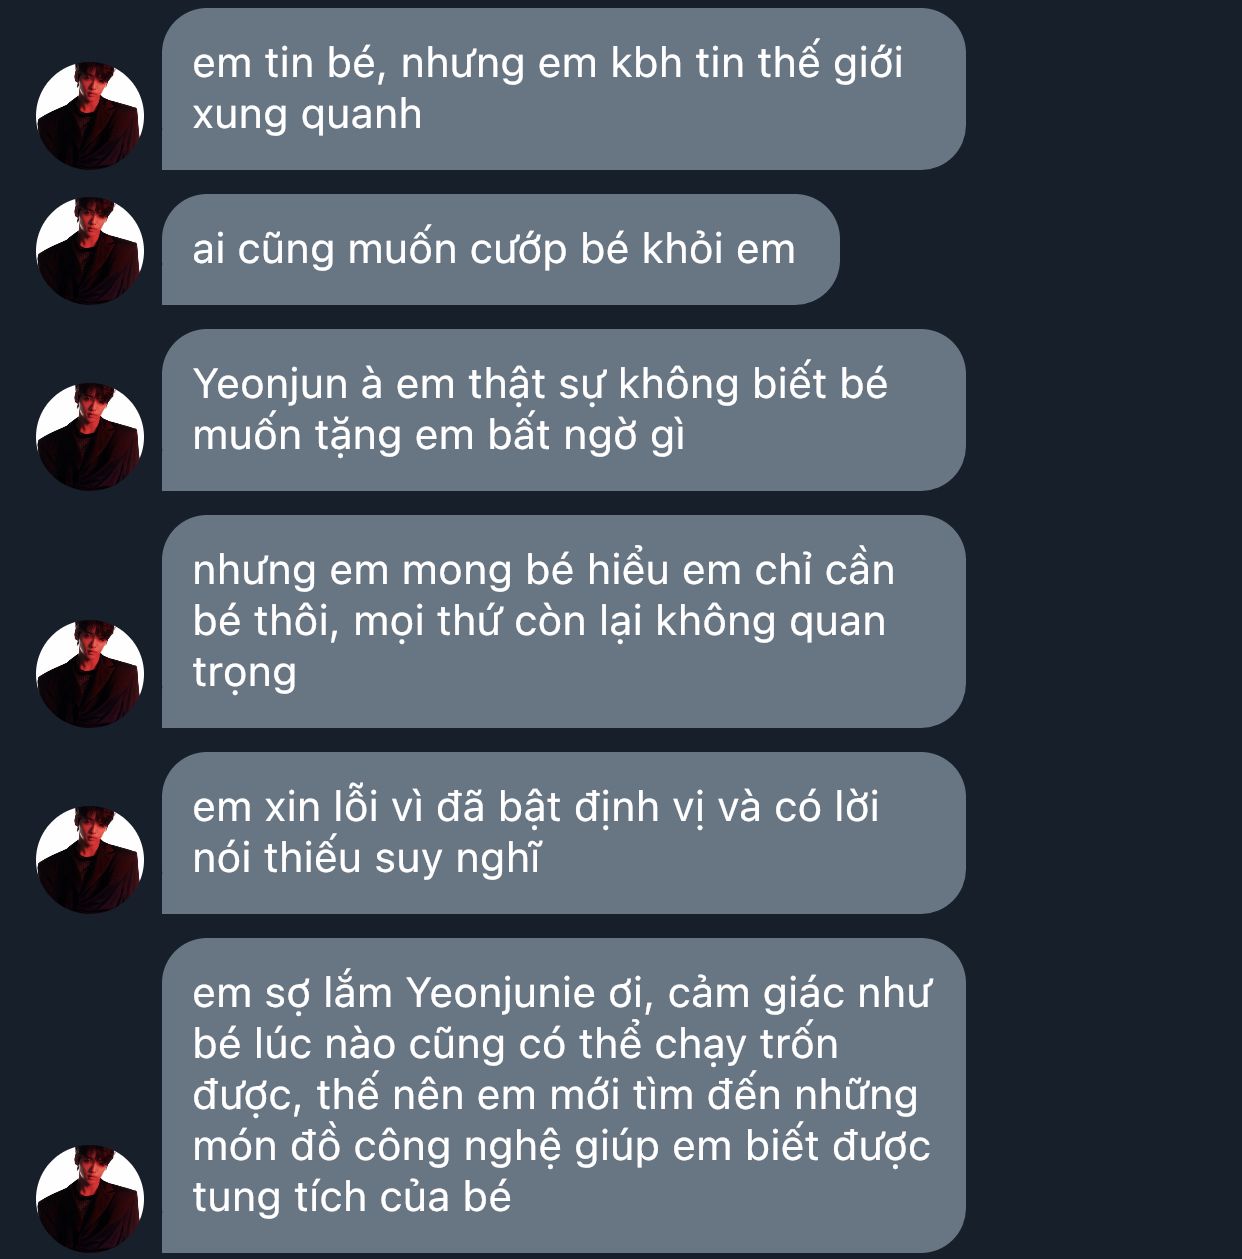Viewport: 1242px width, 1259px height.
Task: Click the line "nói thiếu suy nghĩ"
Action: pyautogui.click(x=367, y=859)
